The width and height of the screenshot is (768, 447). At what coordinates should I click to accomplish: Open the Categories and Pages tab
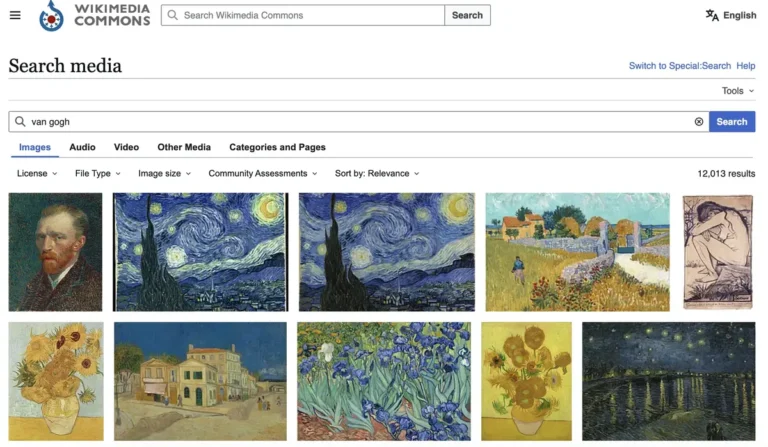pos(277,147)
